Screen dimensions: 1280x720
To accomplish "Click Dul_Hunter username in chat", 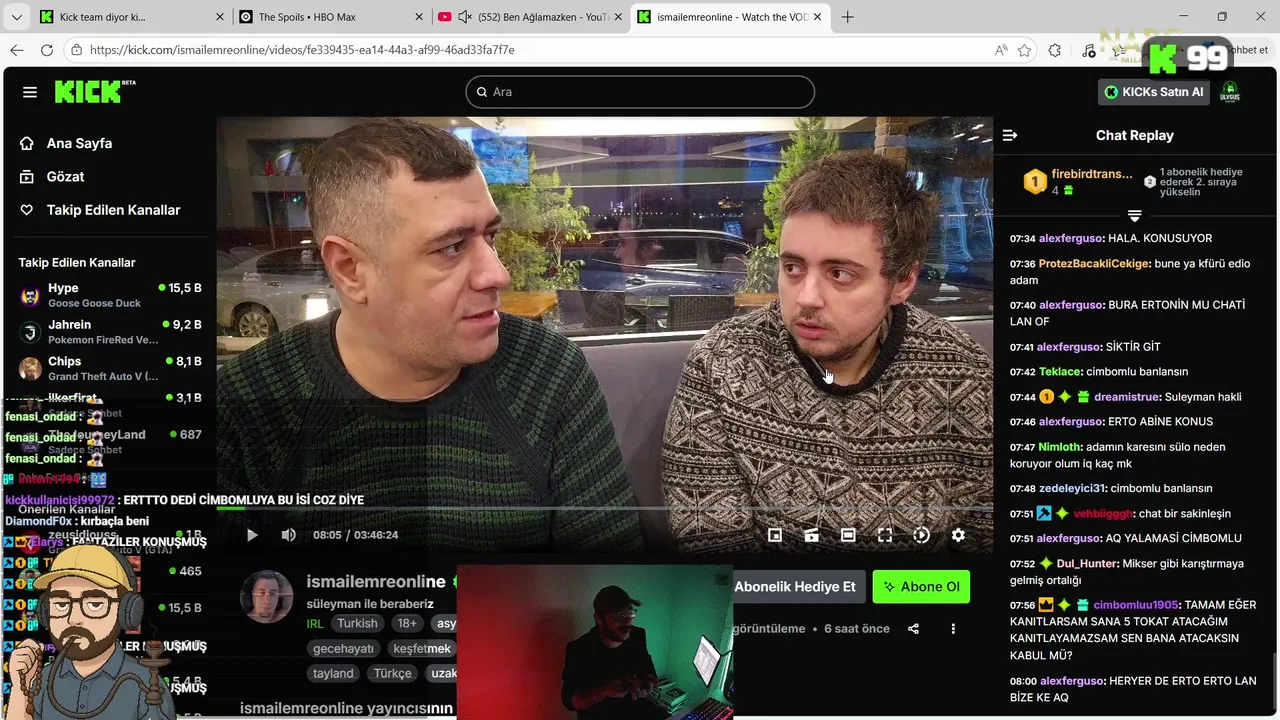I will tap(1085, 563).
